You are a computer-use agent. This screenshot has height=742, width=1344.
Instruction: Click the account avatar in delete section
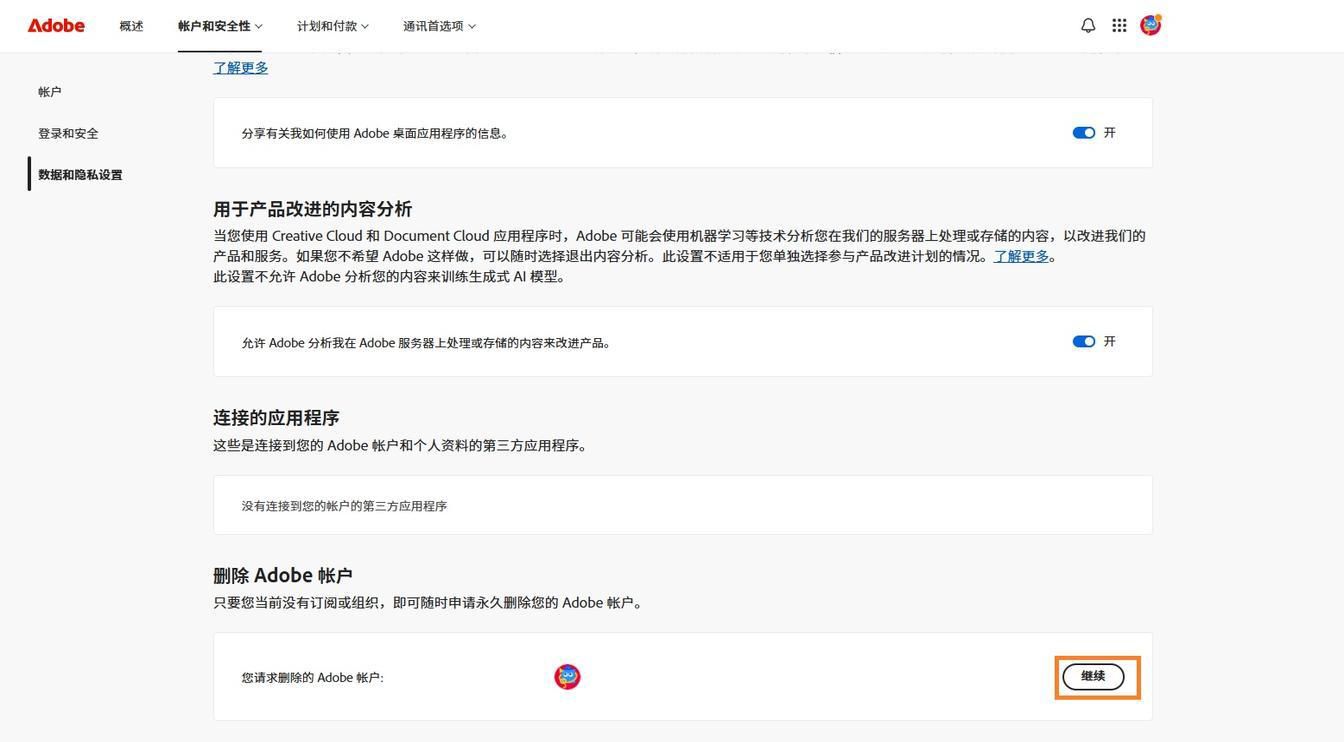coord(567,677)
